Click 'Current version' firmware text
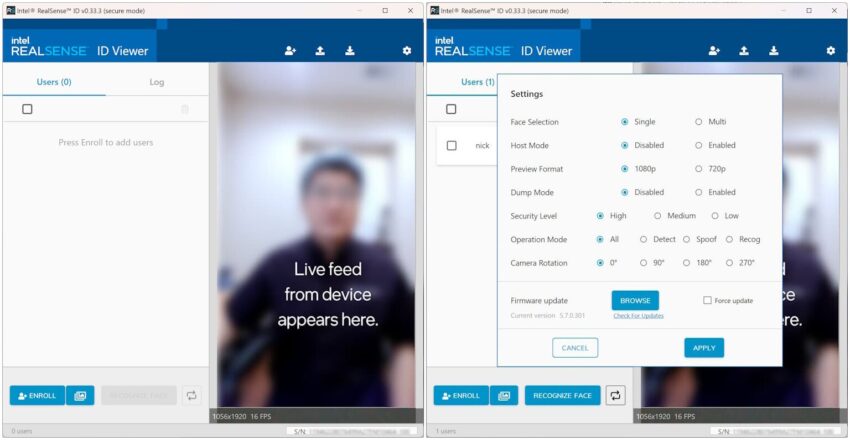 click(548, 315)
